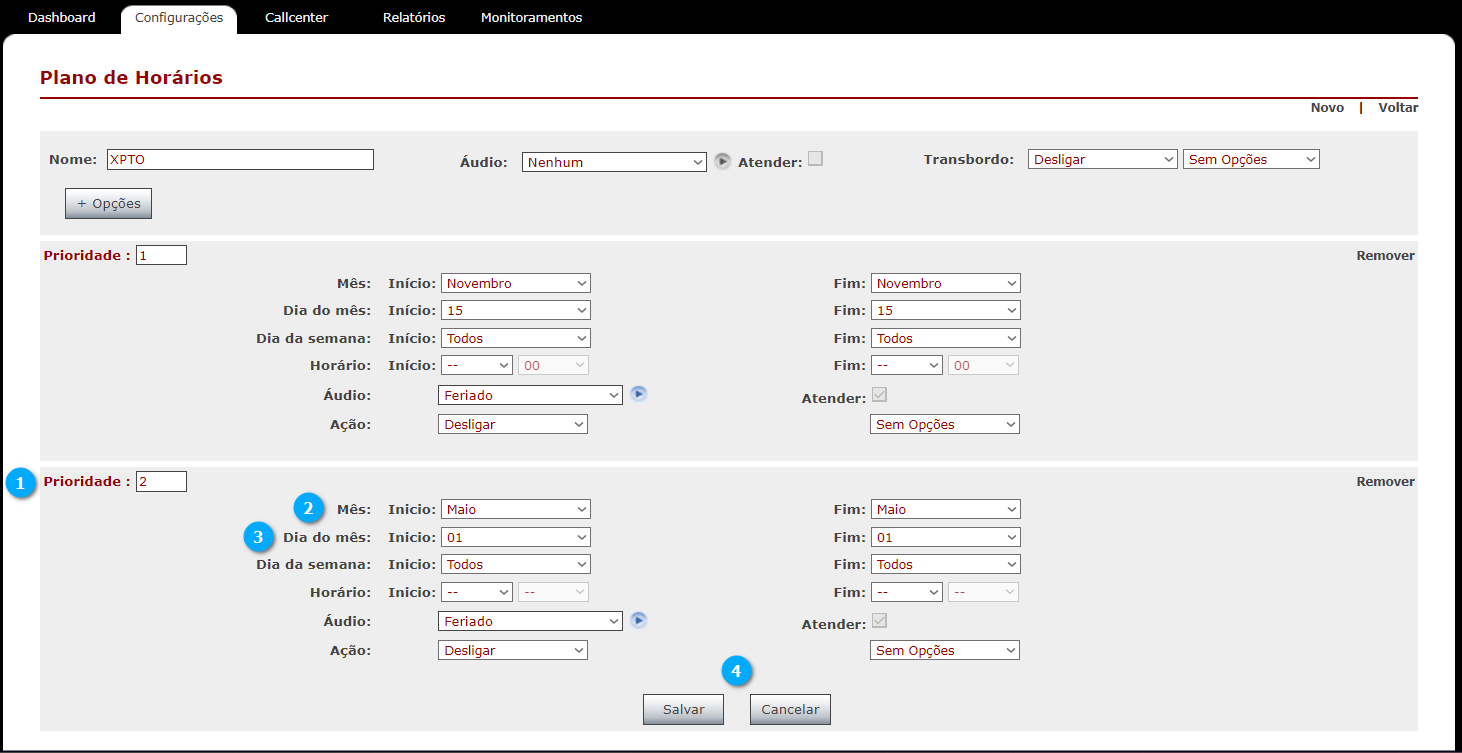Image resolution: width=1462 pixels, height=753 pixels.
Task: Open Horário Fim hour dropdown, Prioridade 1
Action: tap(907, 365)
